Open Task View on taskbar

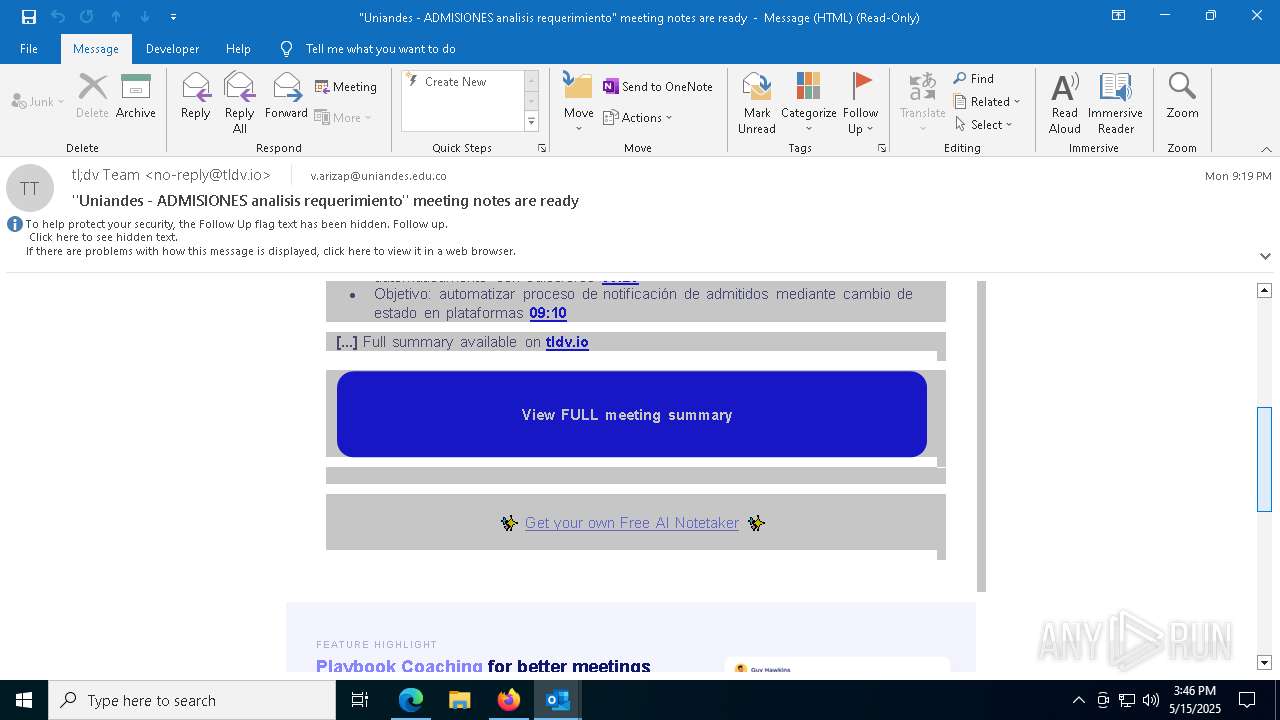tap(360, 700)
